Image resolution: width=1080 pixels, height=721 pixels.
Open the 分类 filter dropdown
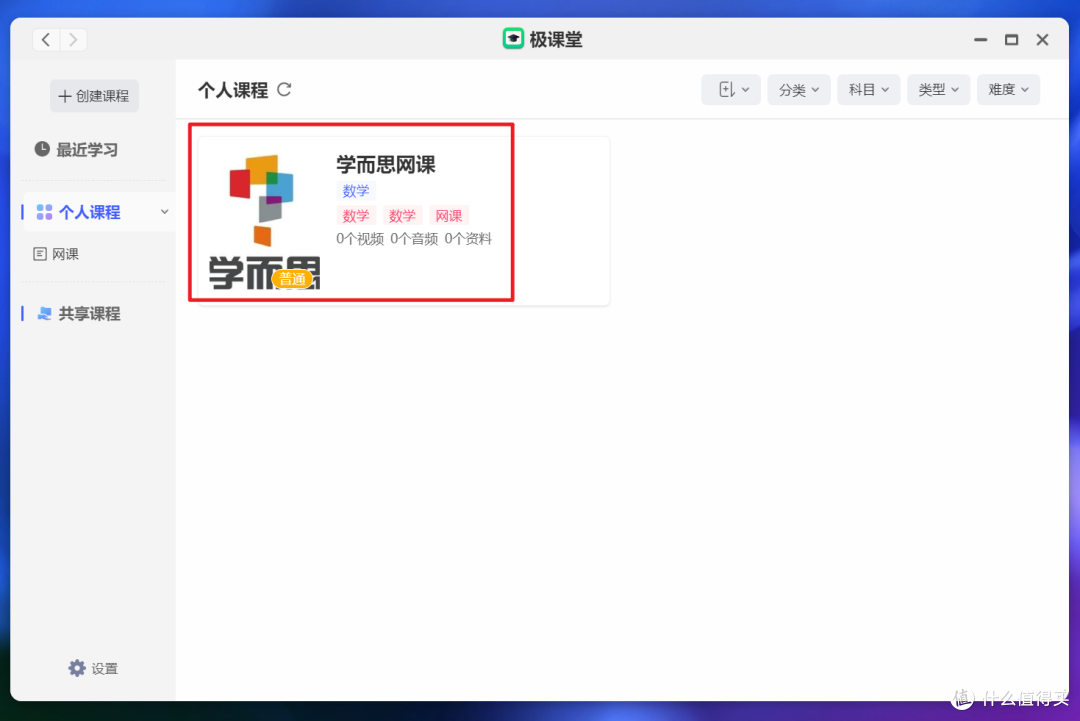799,90
